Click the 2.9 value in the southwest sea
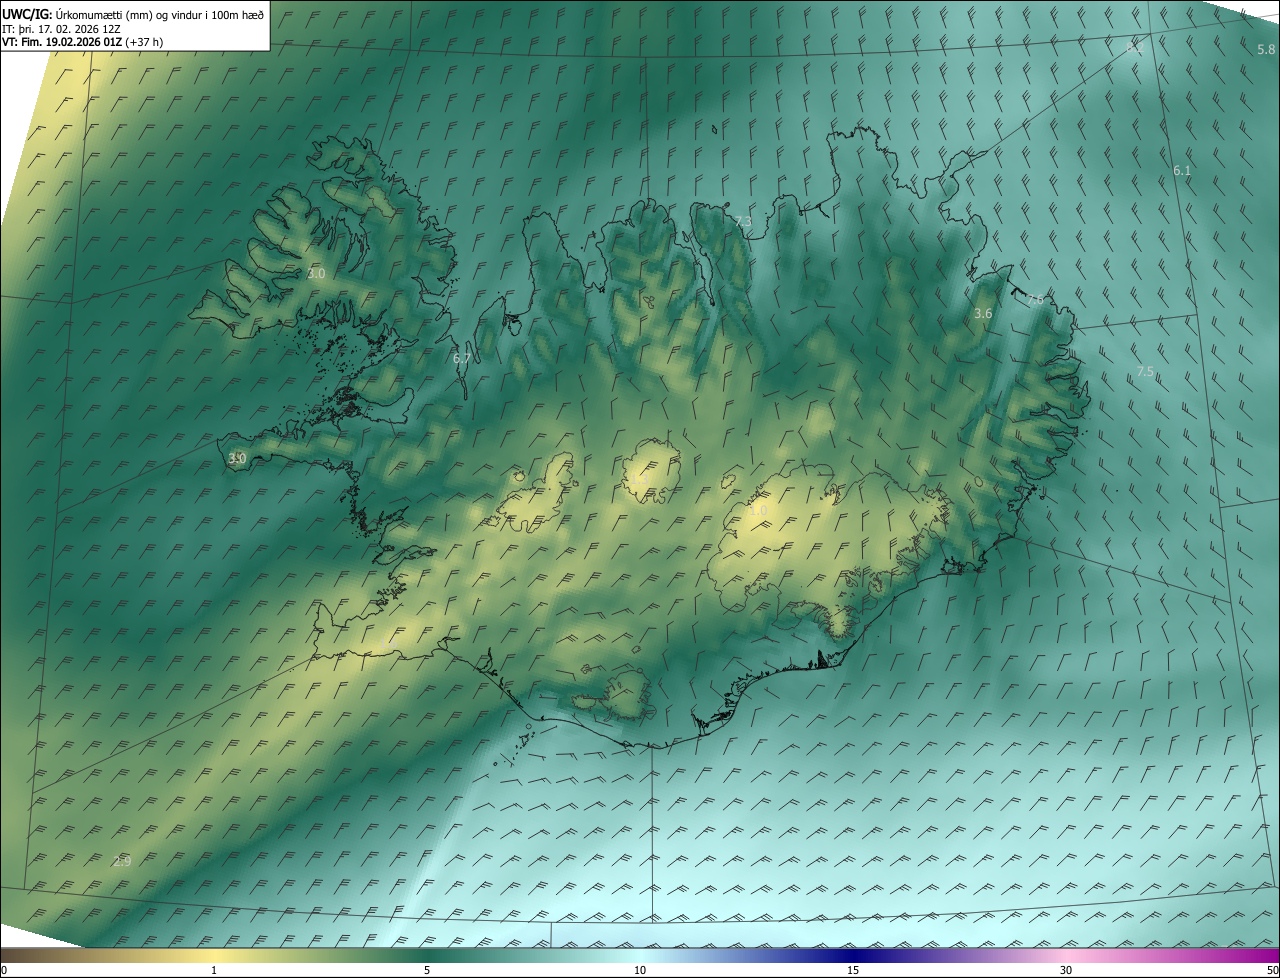This screenshot has width=1280, height=978. (122, 861)
